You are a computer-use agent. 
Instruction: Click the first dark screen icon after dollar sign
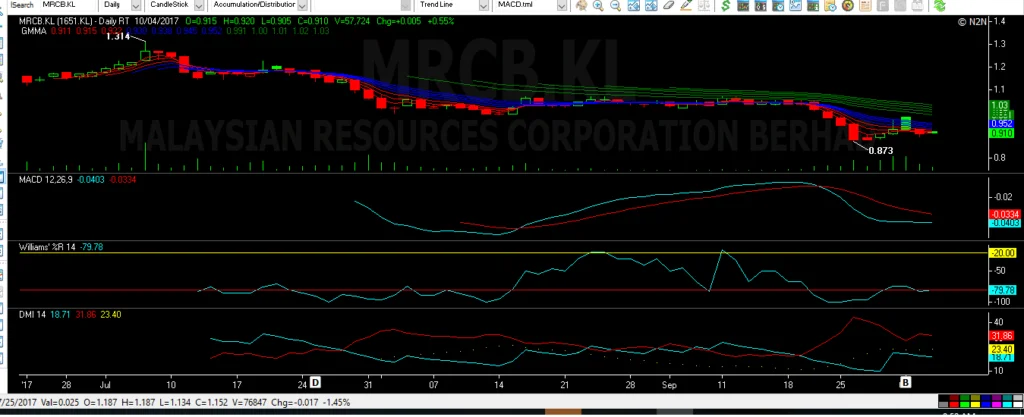(743, 5)
